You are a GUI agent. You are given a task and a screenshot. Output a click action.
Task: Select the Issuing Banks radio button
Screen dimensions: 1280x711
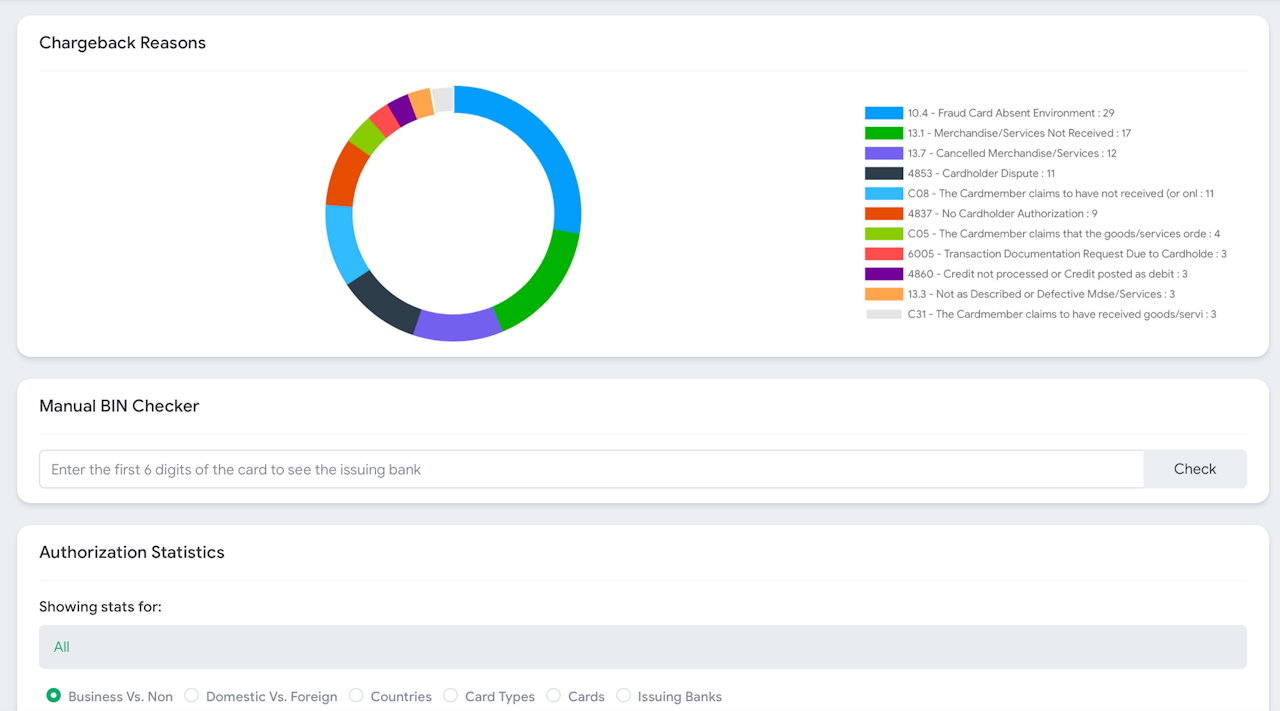coord(624,696)
